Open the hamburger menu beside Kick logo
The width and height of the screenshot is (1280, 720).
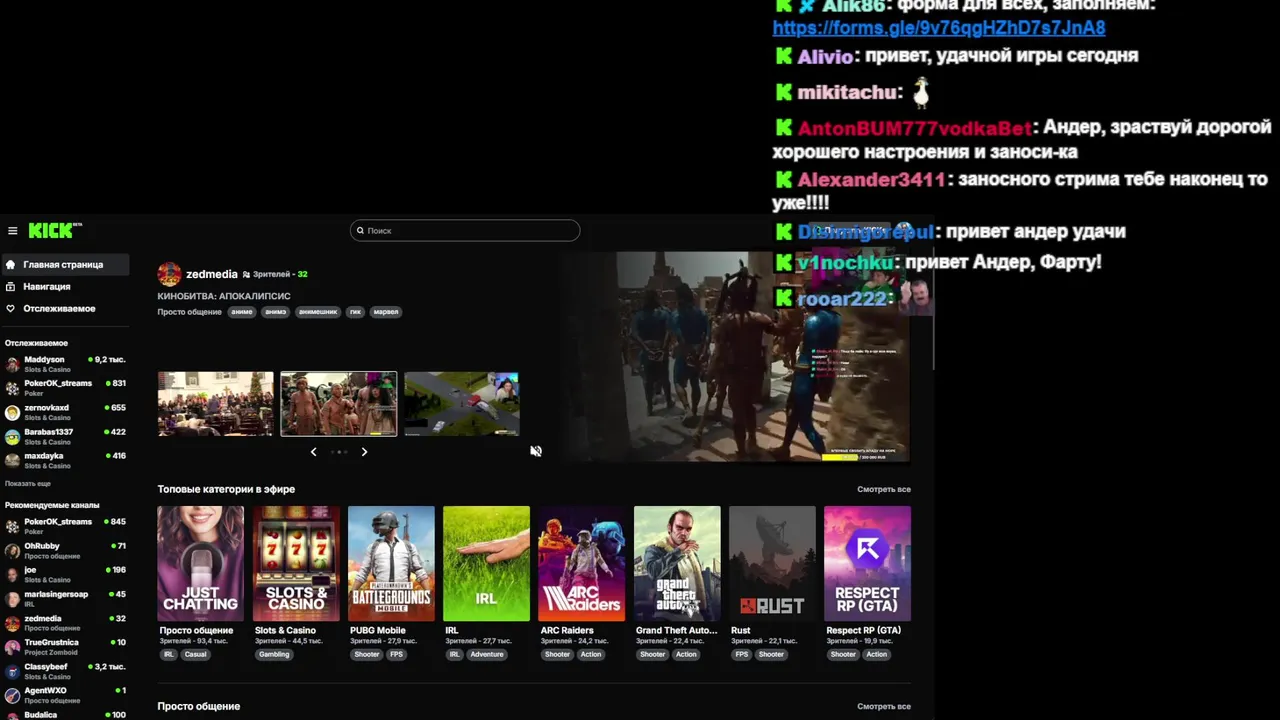(x=13, y=231)
